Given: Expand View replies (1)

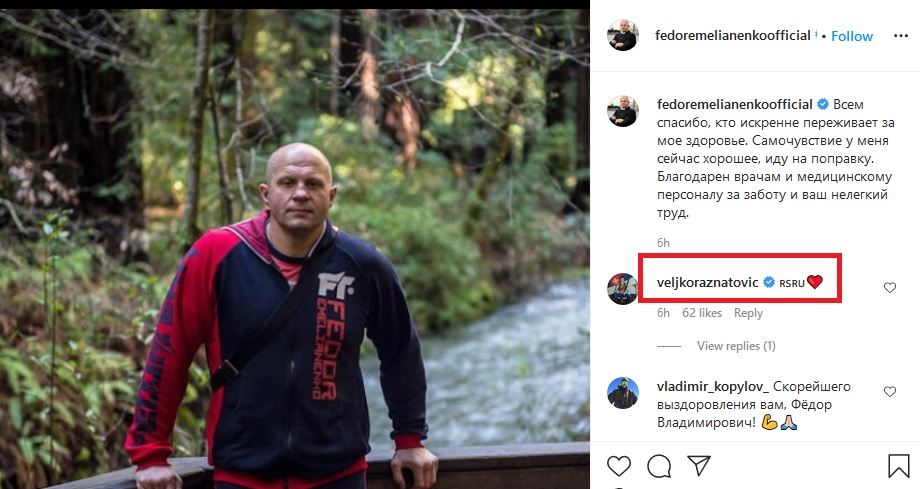Looking at the screenshot, I should tap(736, 346).
